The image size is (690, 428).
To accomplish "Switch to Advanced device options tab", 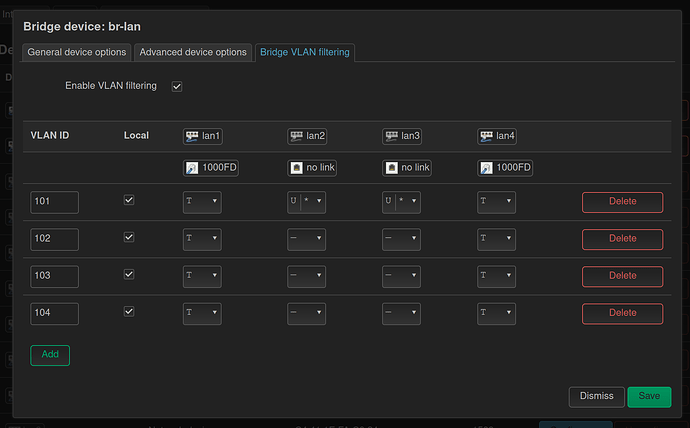I will click(193, 52).
